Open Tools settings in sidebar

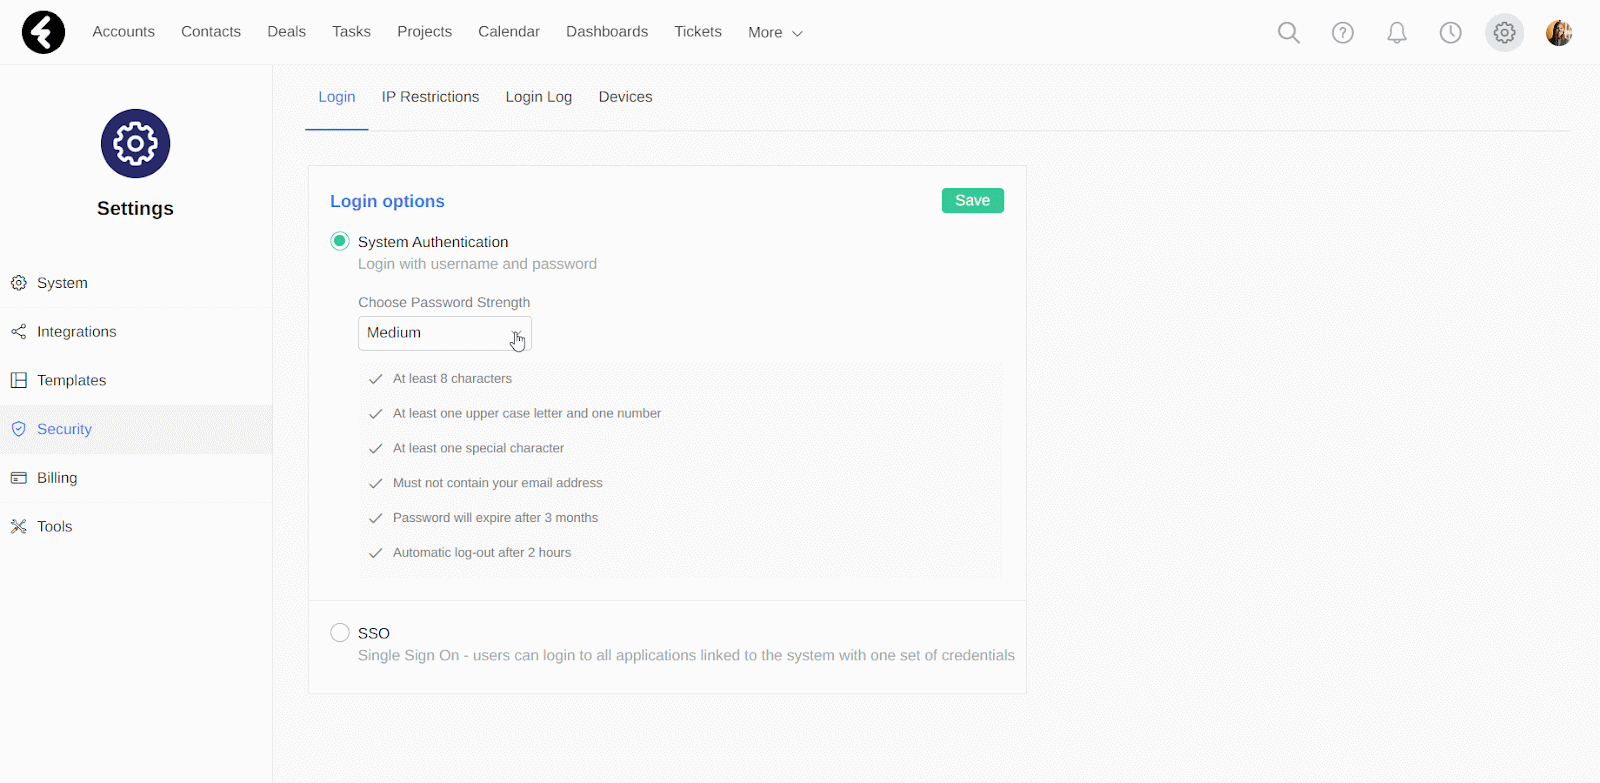(136, 526)
